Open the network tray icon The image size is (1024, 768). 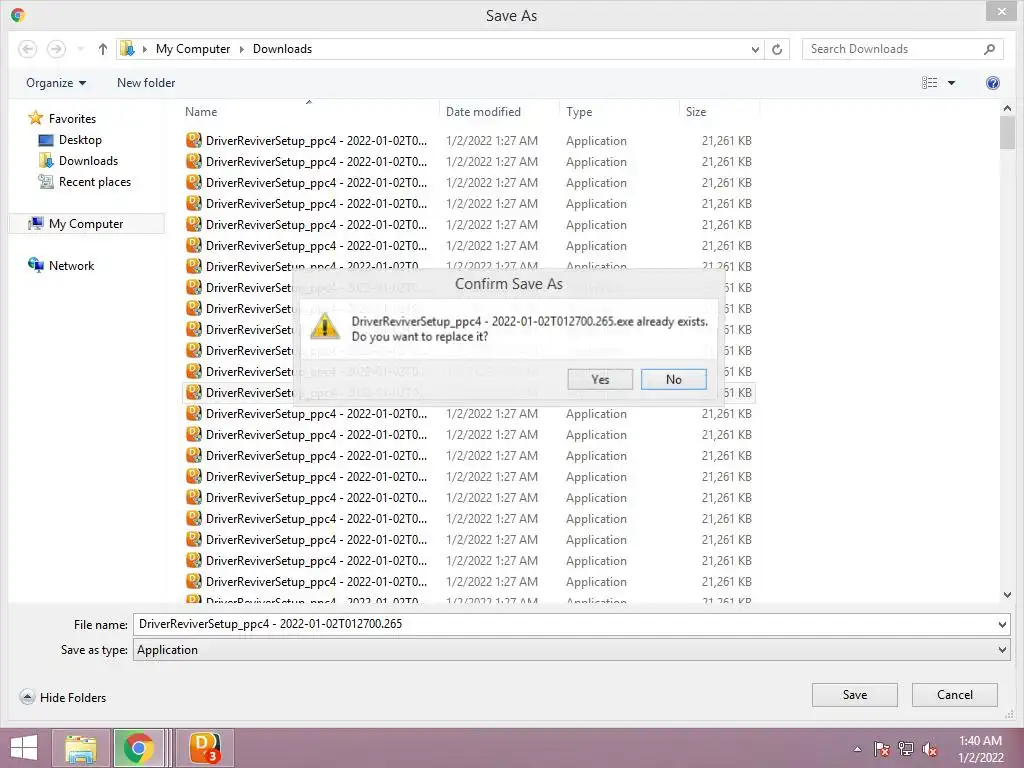(906, 749)
